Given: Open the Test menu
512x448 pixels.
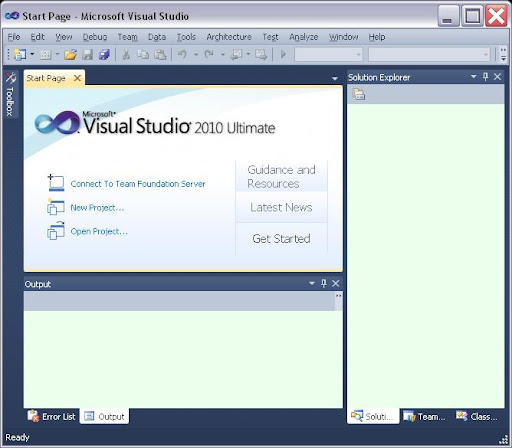Looking at the screenshot, I should pyautogui.click(x=270, y=37).
